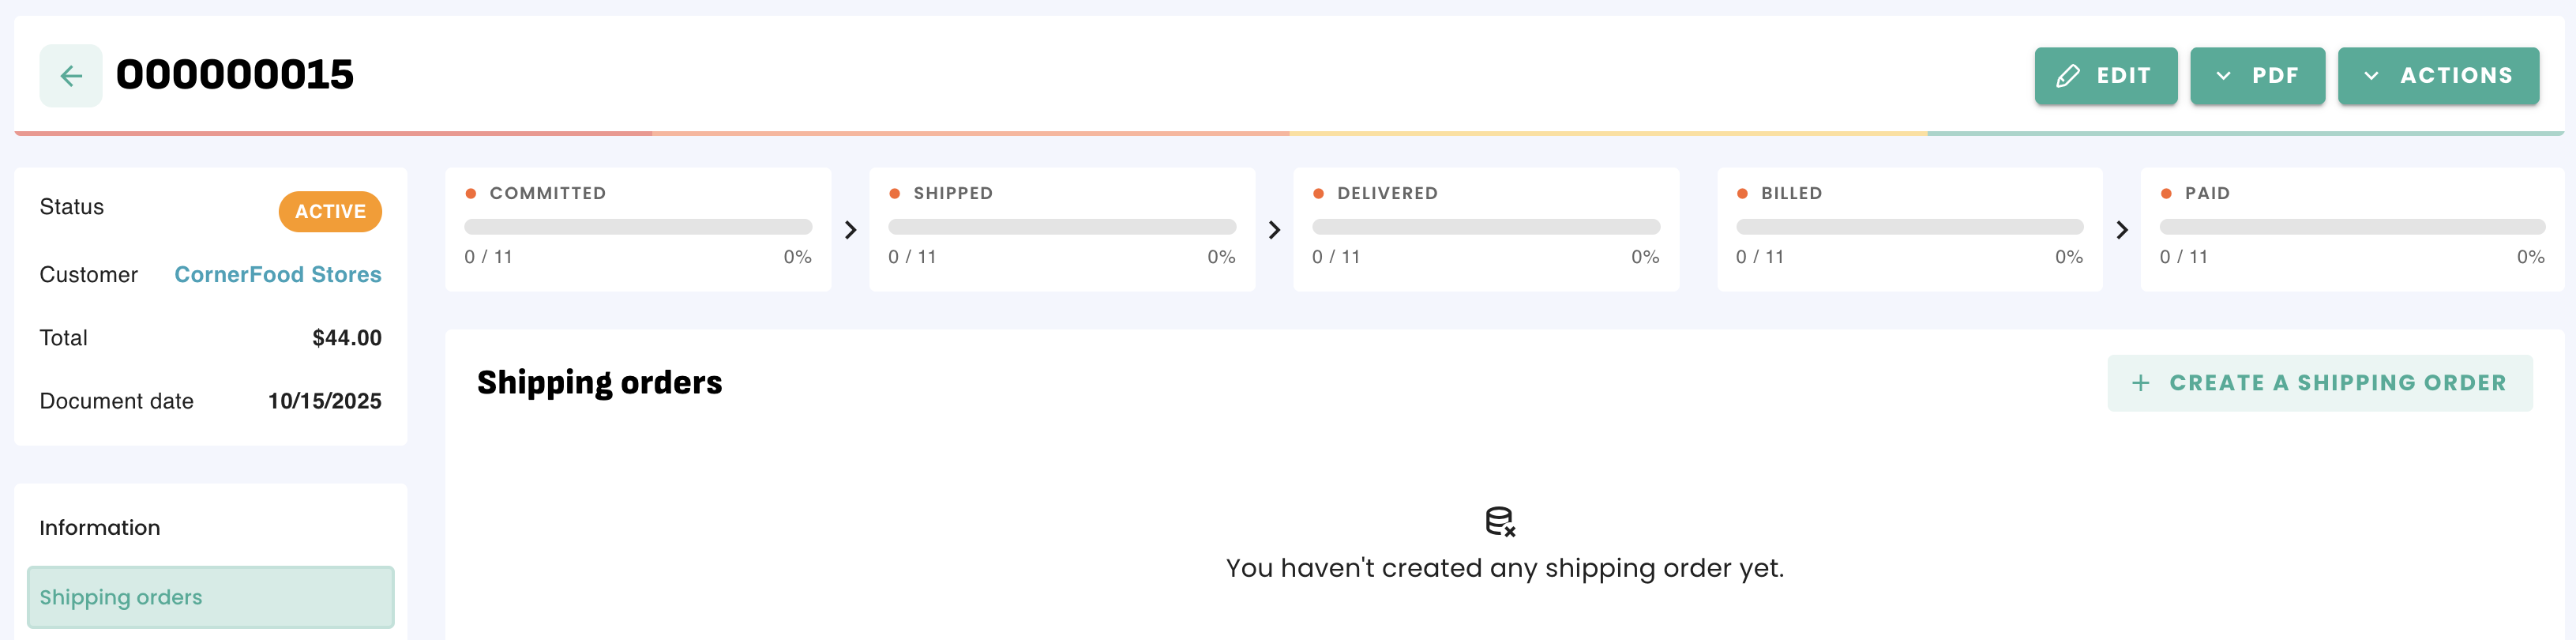The height and width of the screenshot is (640, 2576).
Task: Click chevron arrow between Committed and Shipped
Action: point(850,230)
